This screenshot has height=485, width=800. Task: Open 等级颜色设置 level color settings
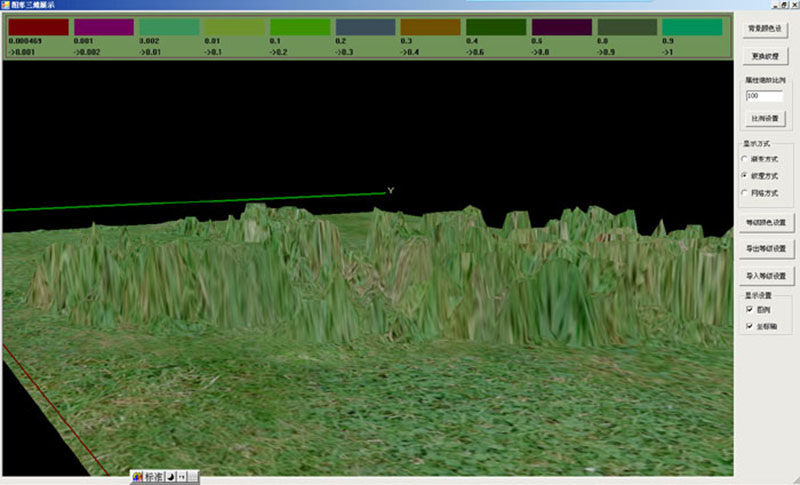pyautogui.click(x=767, y=221)
